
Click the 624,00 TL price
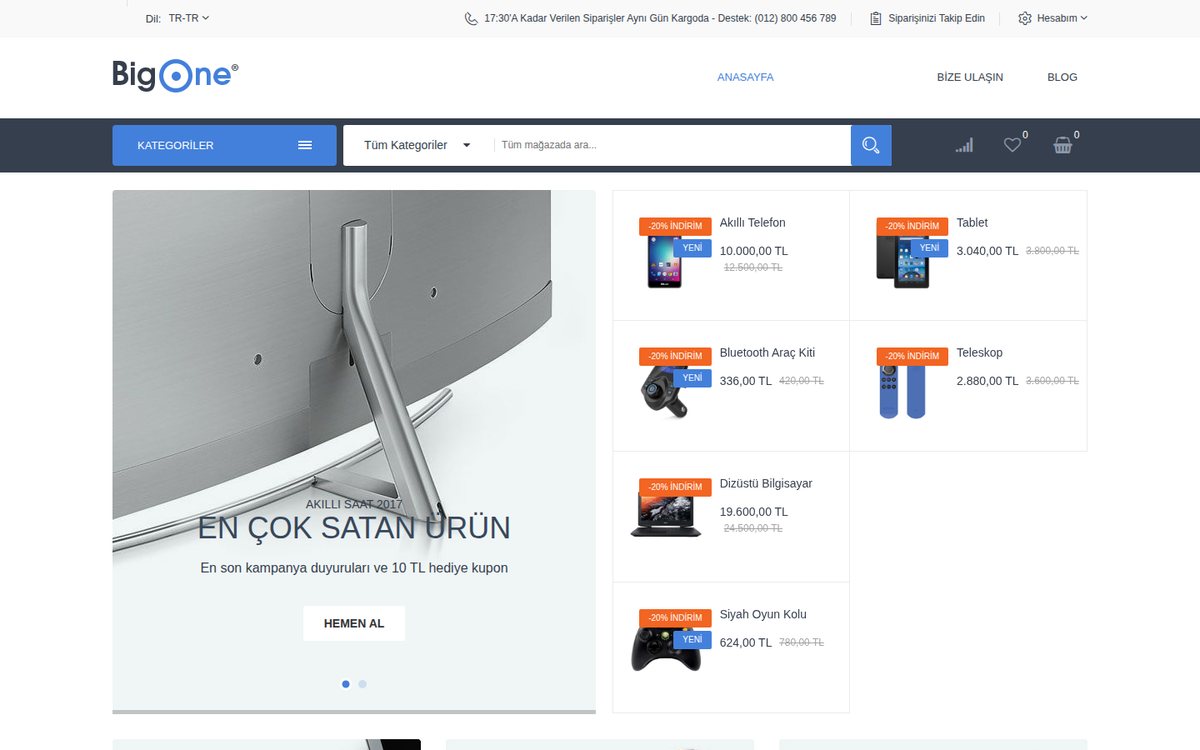tap(746, 643)
